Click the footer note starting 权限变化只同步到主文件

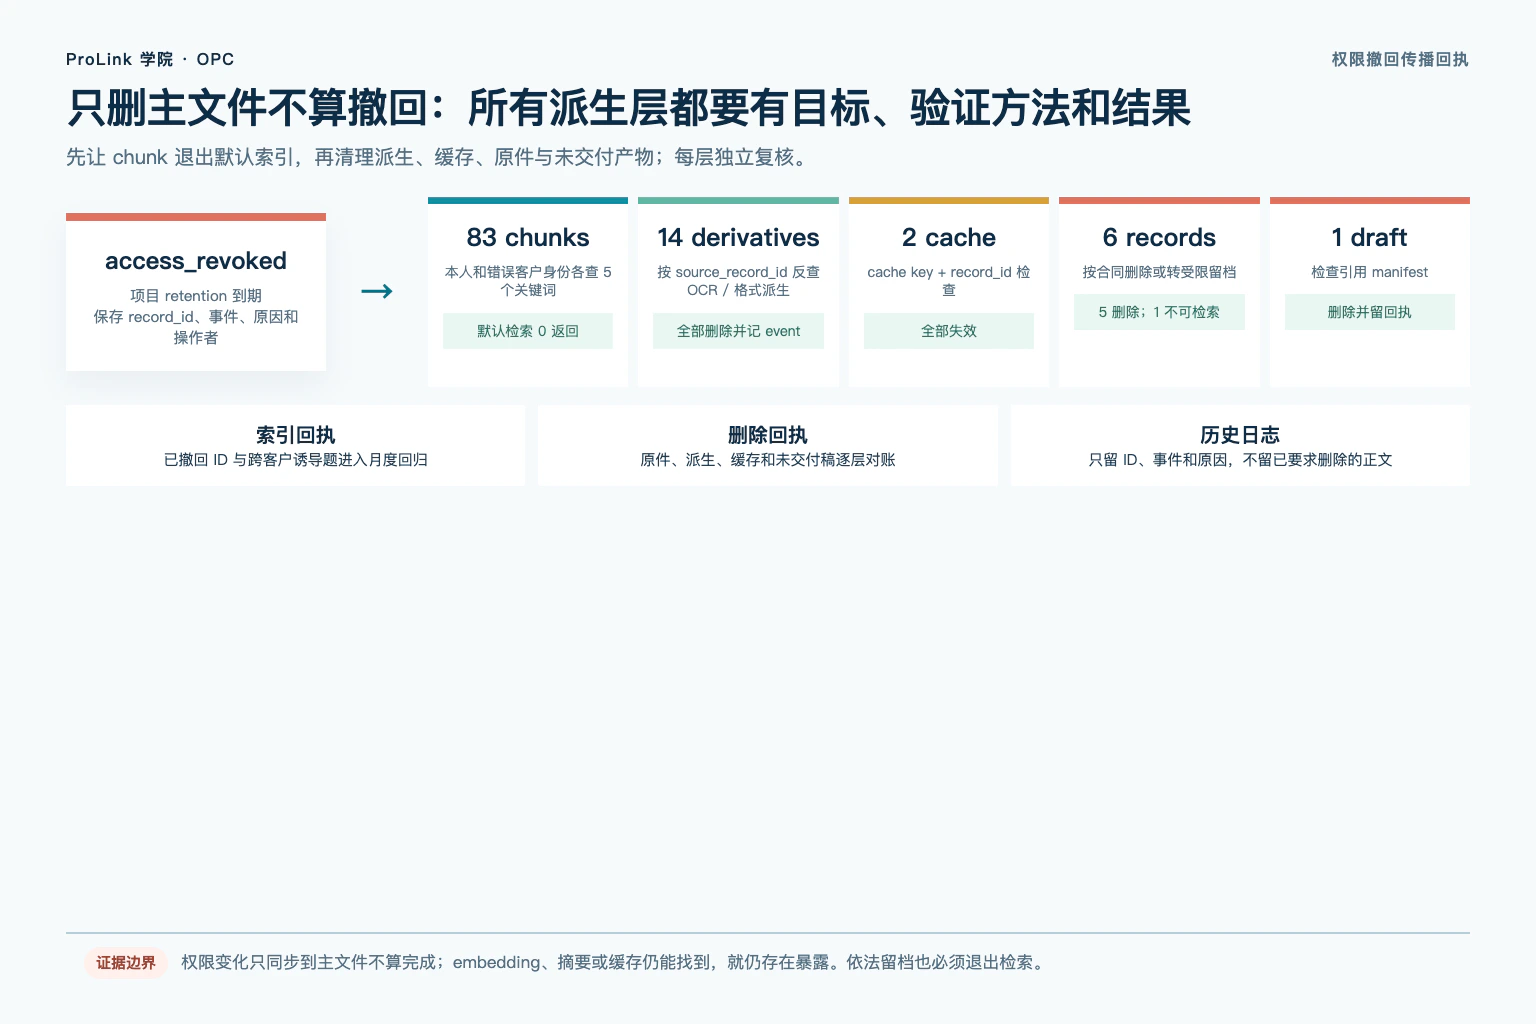(615, 962)
